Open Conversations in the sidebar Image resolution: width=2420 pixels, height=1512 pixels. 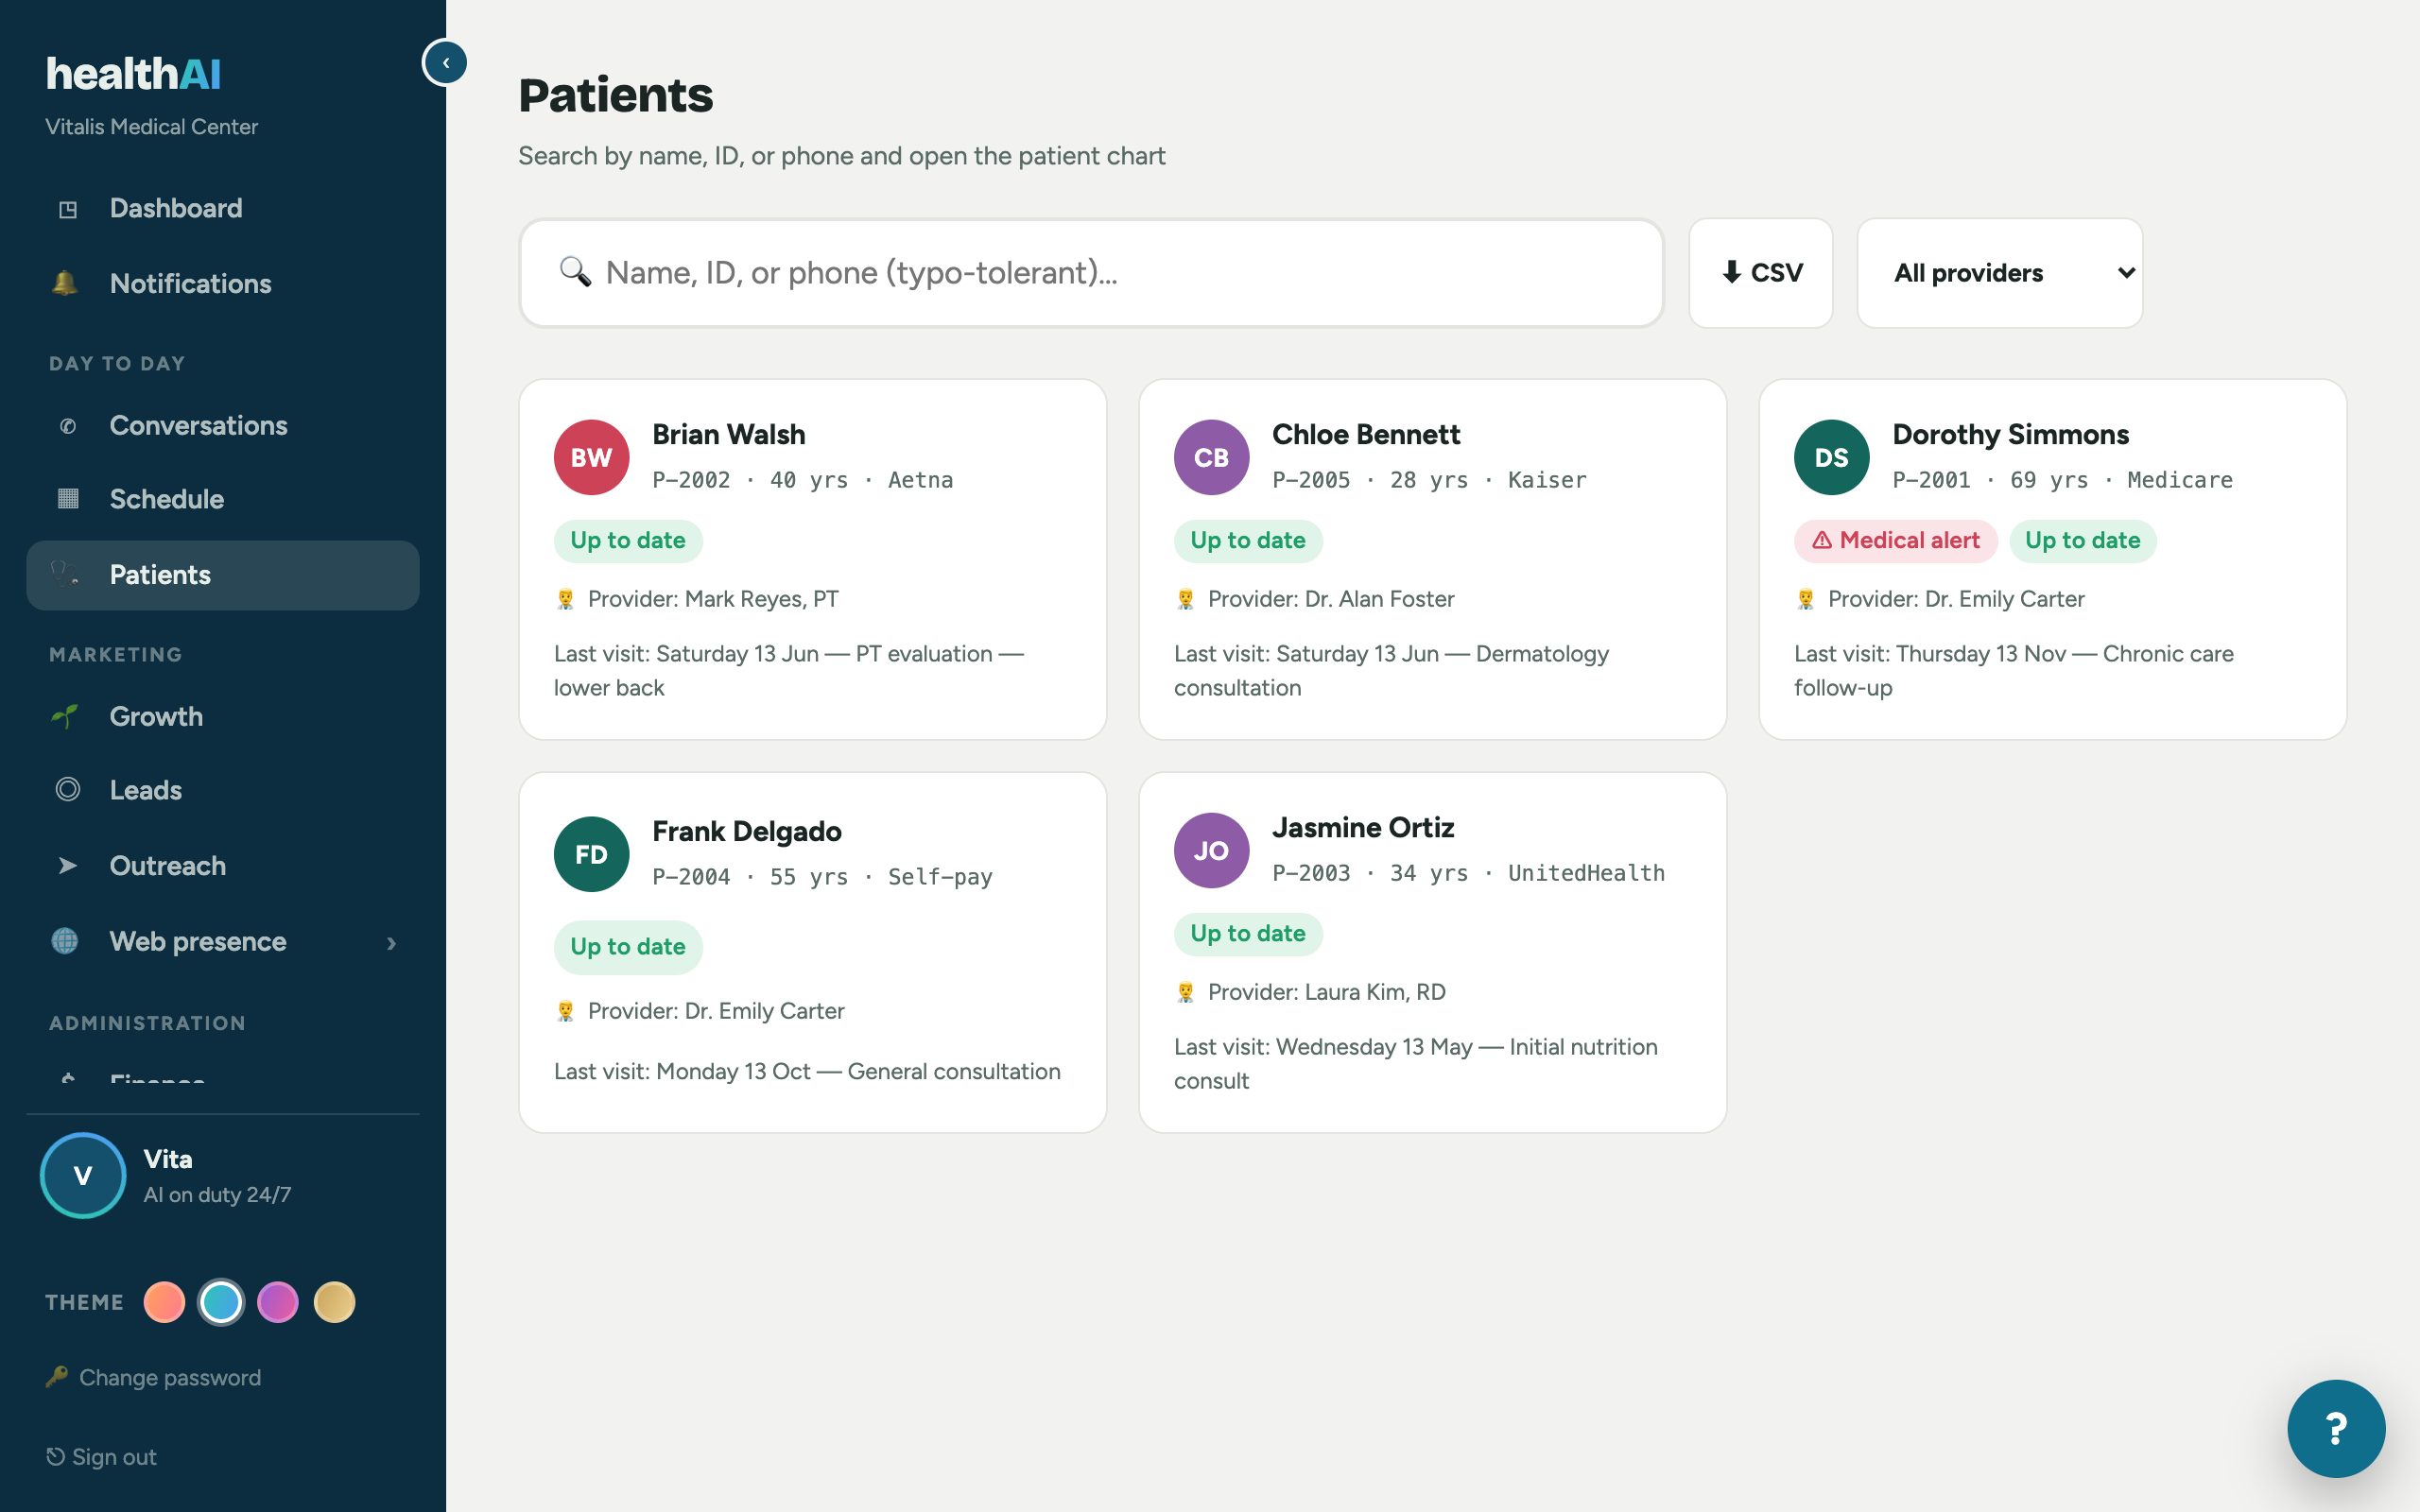pos(198,426)
